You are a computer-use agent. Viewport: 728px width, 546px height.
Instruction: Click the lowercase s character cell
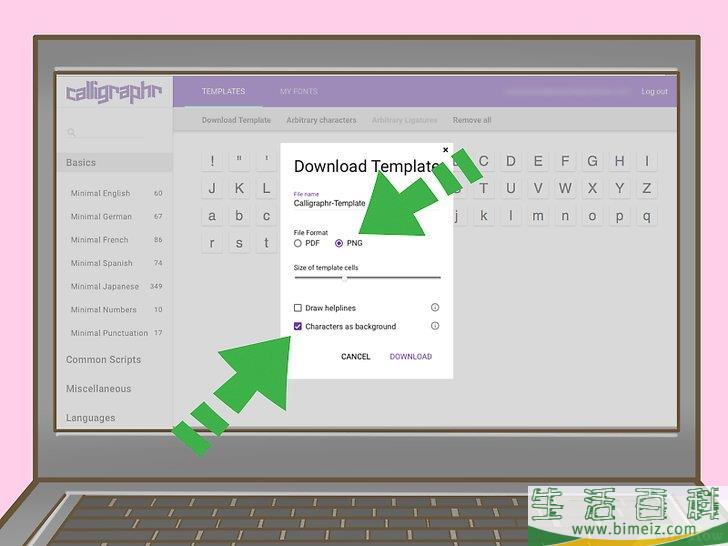coord(239,243)
